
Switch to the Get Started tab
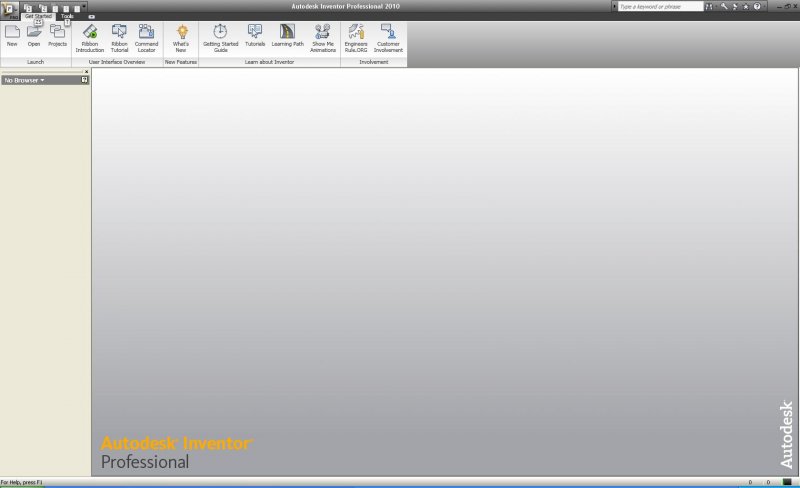click(x=38, y=16)
